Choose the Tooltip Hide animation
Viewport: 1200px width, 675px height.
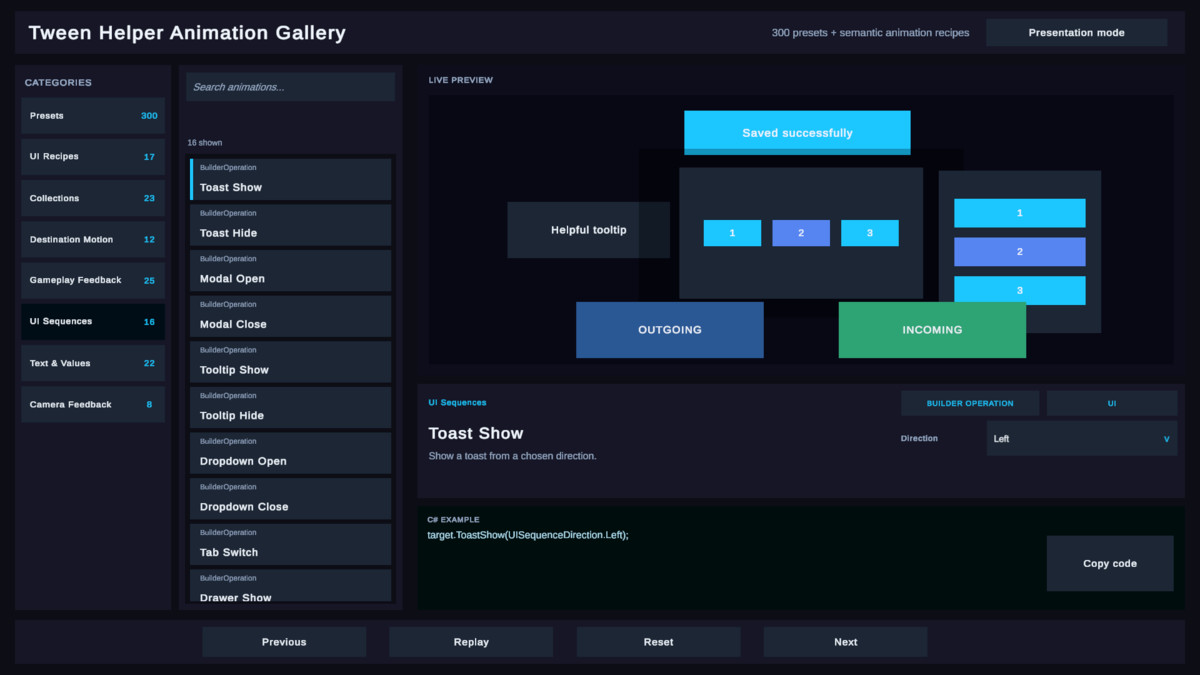pyautogui.click(x=291, y=408)
